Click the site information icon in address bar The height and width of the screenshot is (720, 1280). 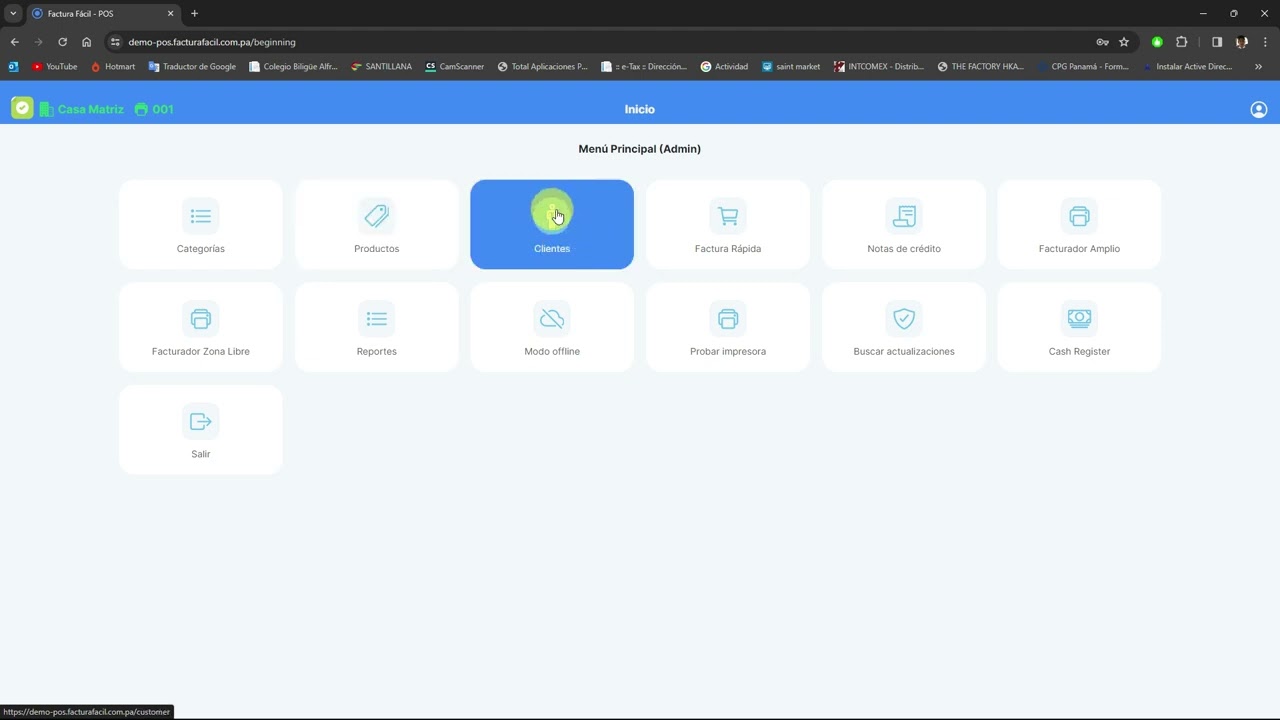pos(115,42)
